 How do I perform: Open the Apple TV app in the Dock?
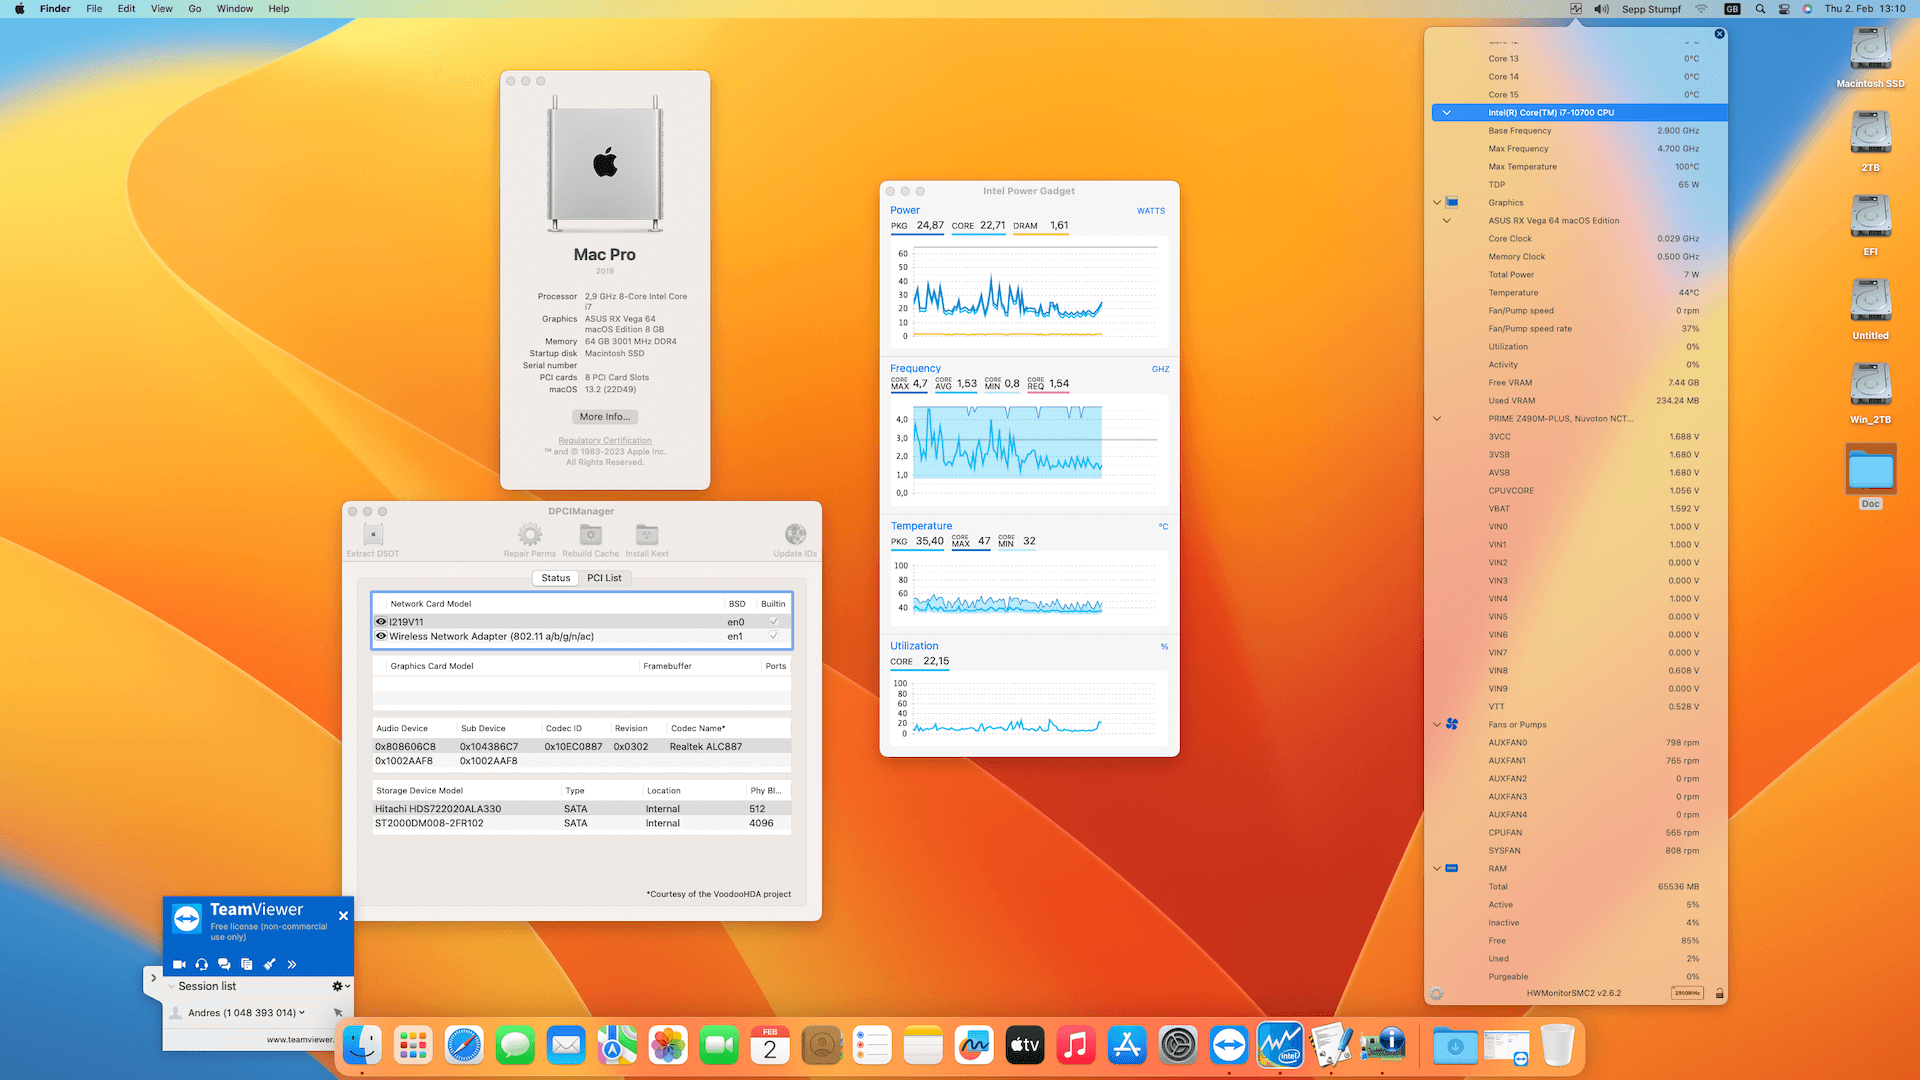(x=1025, y=1046)
